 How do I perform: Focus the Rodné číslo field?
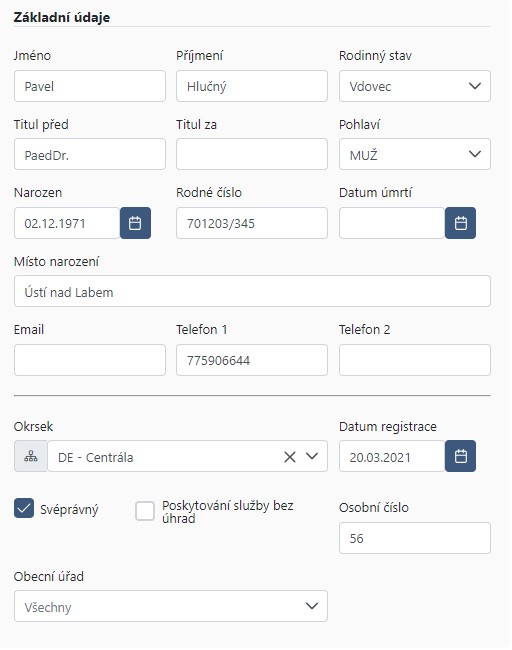pos(252,223)
